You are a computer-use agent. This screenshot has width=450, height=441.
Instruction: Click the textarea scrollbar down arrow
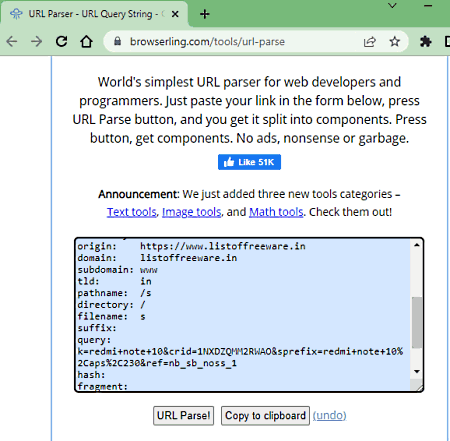click(417, 371)
